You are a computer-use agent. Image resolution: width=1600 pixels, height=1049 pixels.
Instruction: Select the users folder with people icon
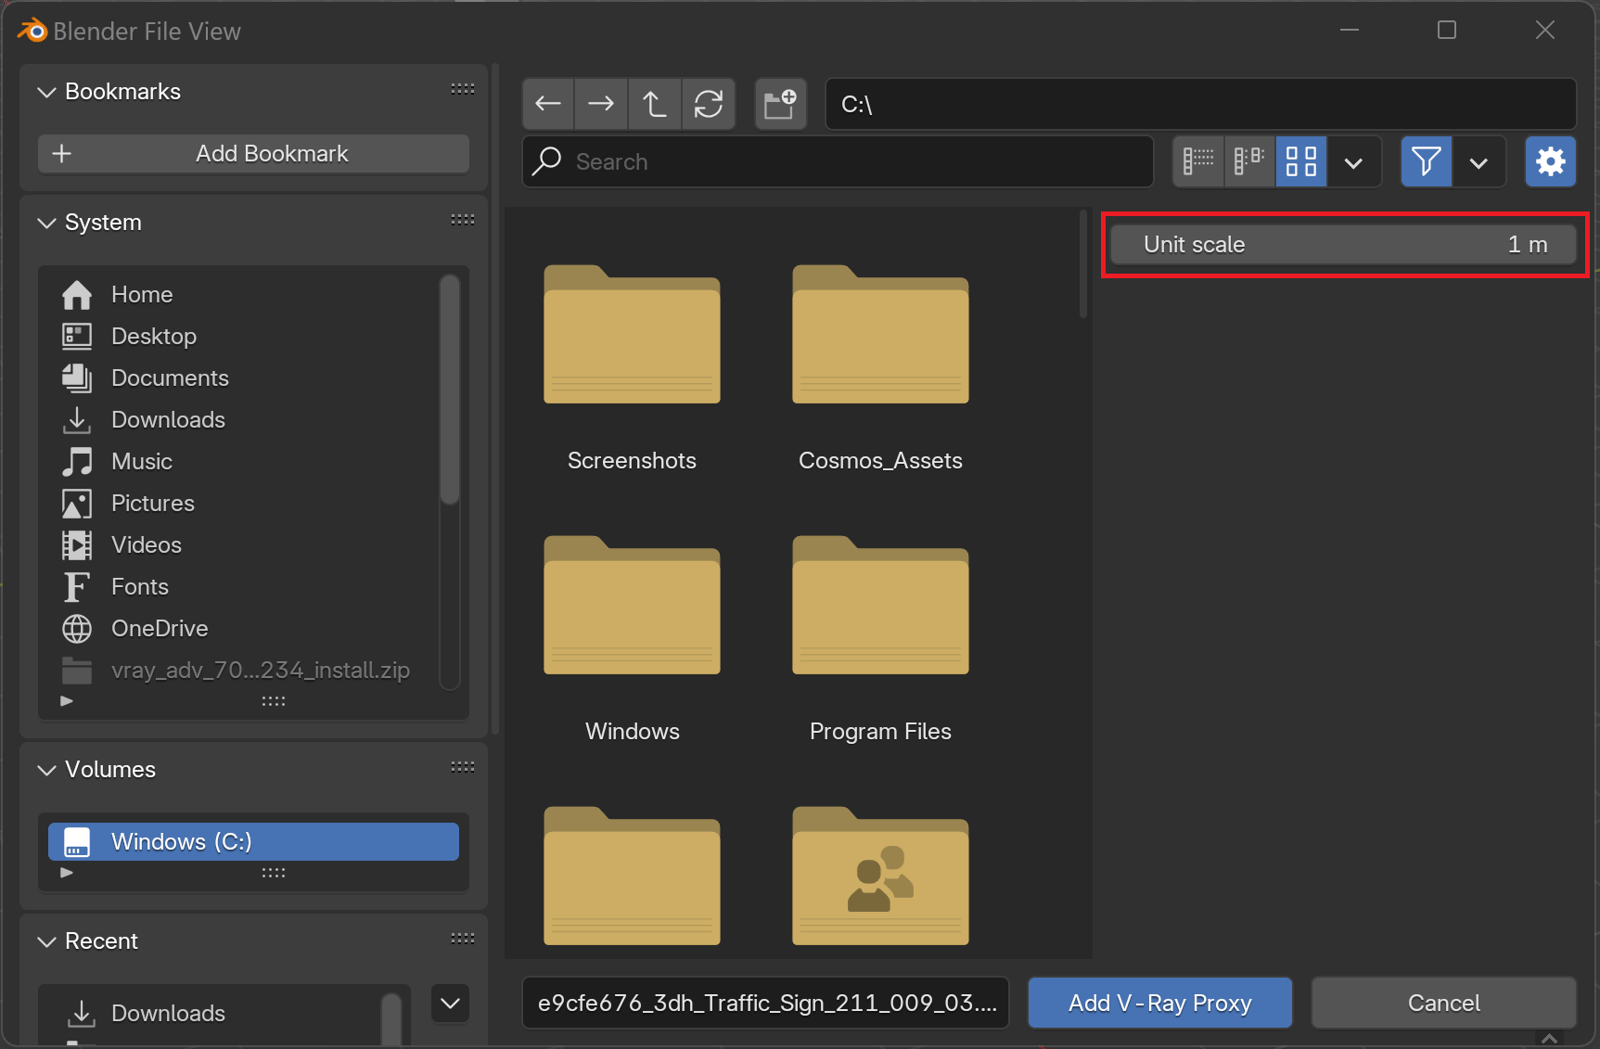(x=881, y=876)
